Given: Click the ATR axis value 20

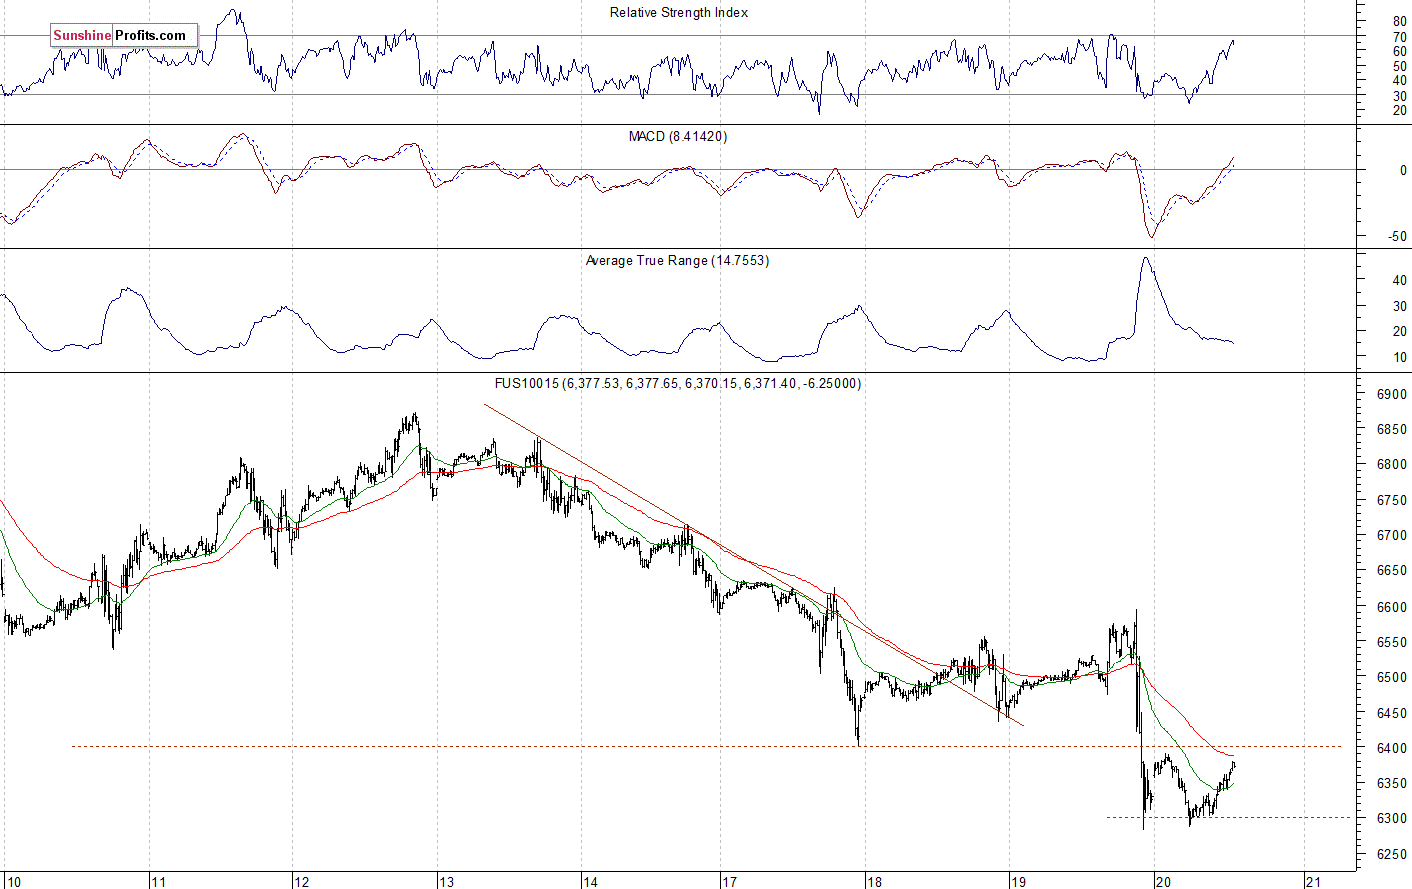Looking at the screenshot, I should click(x=1400, y=332).
